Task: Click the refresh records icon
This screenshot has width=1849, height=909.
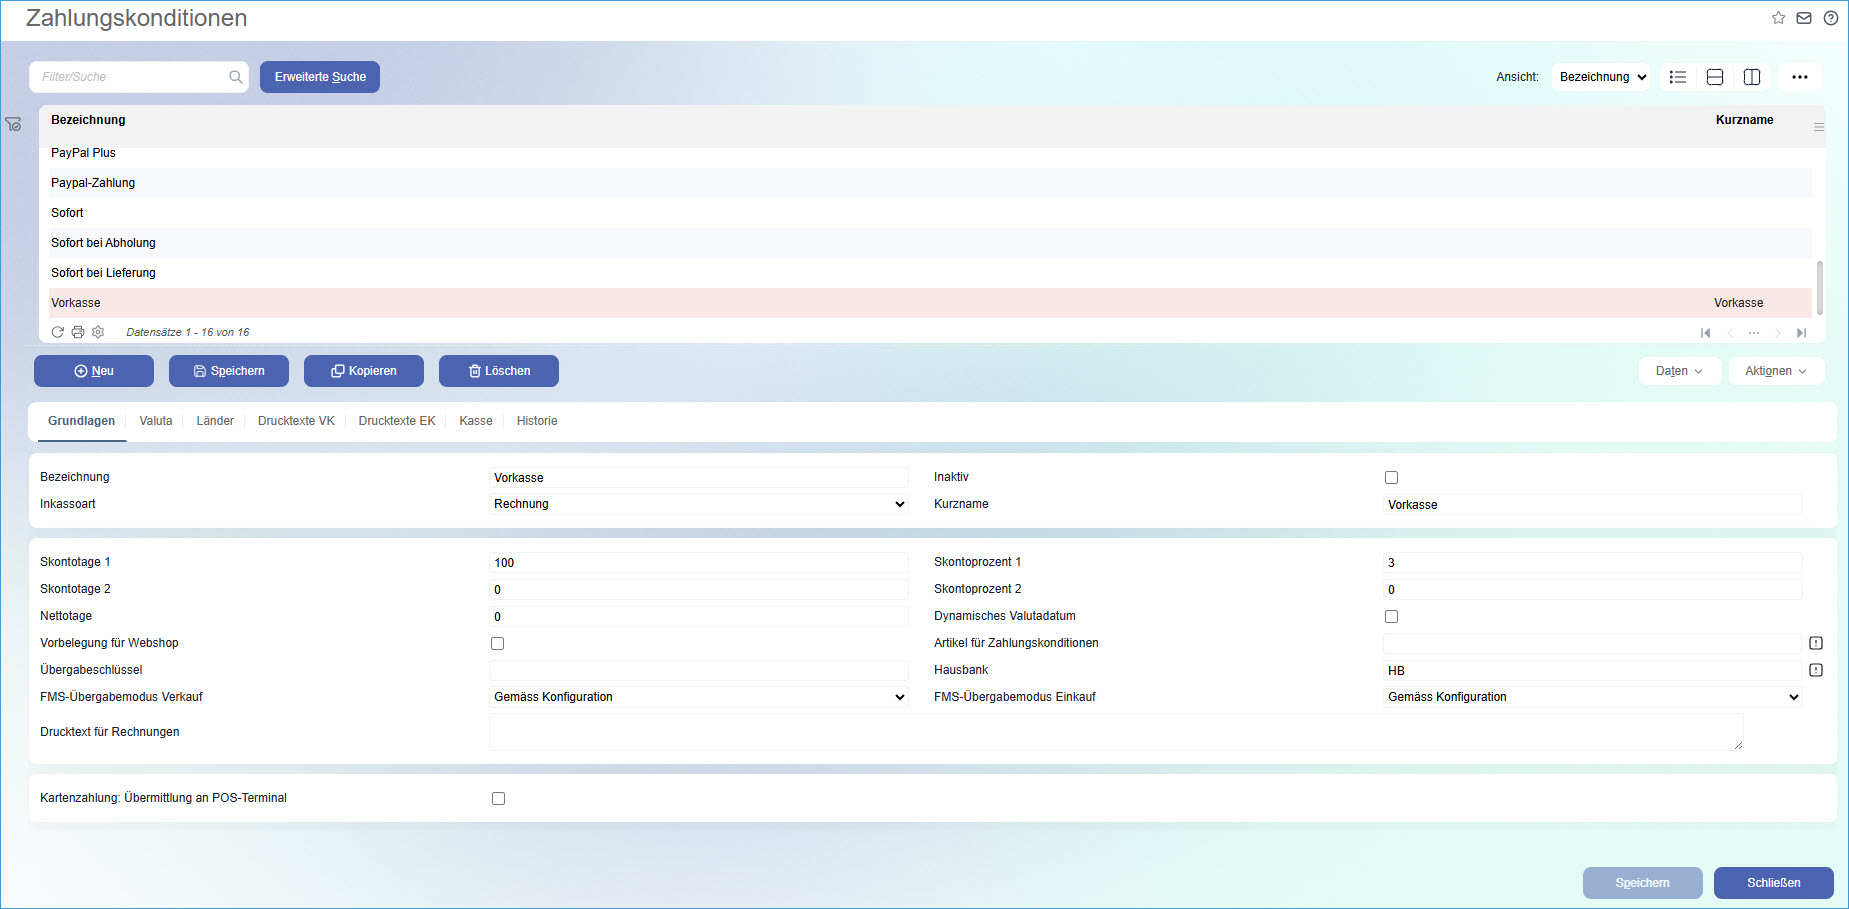Action: click(x=58, y=332)
